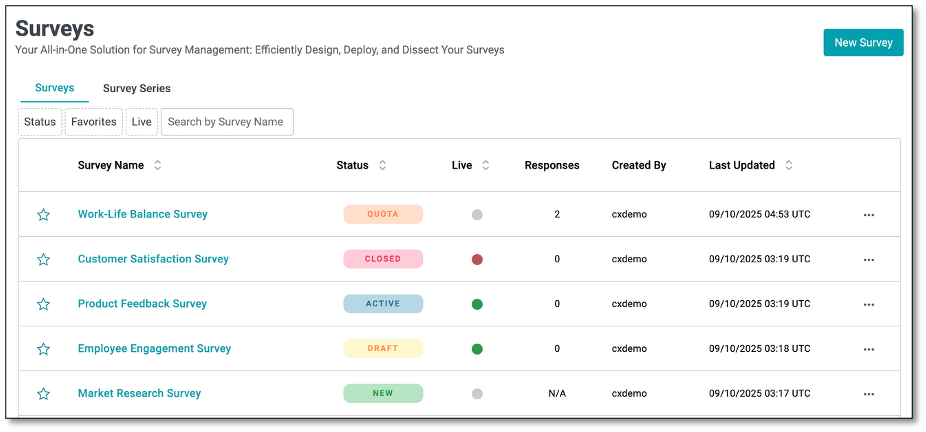Viewport: 926px width, 432px height.
Task: Toggle the Favorites filter
Action: click(x=94, y=122)
